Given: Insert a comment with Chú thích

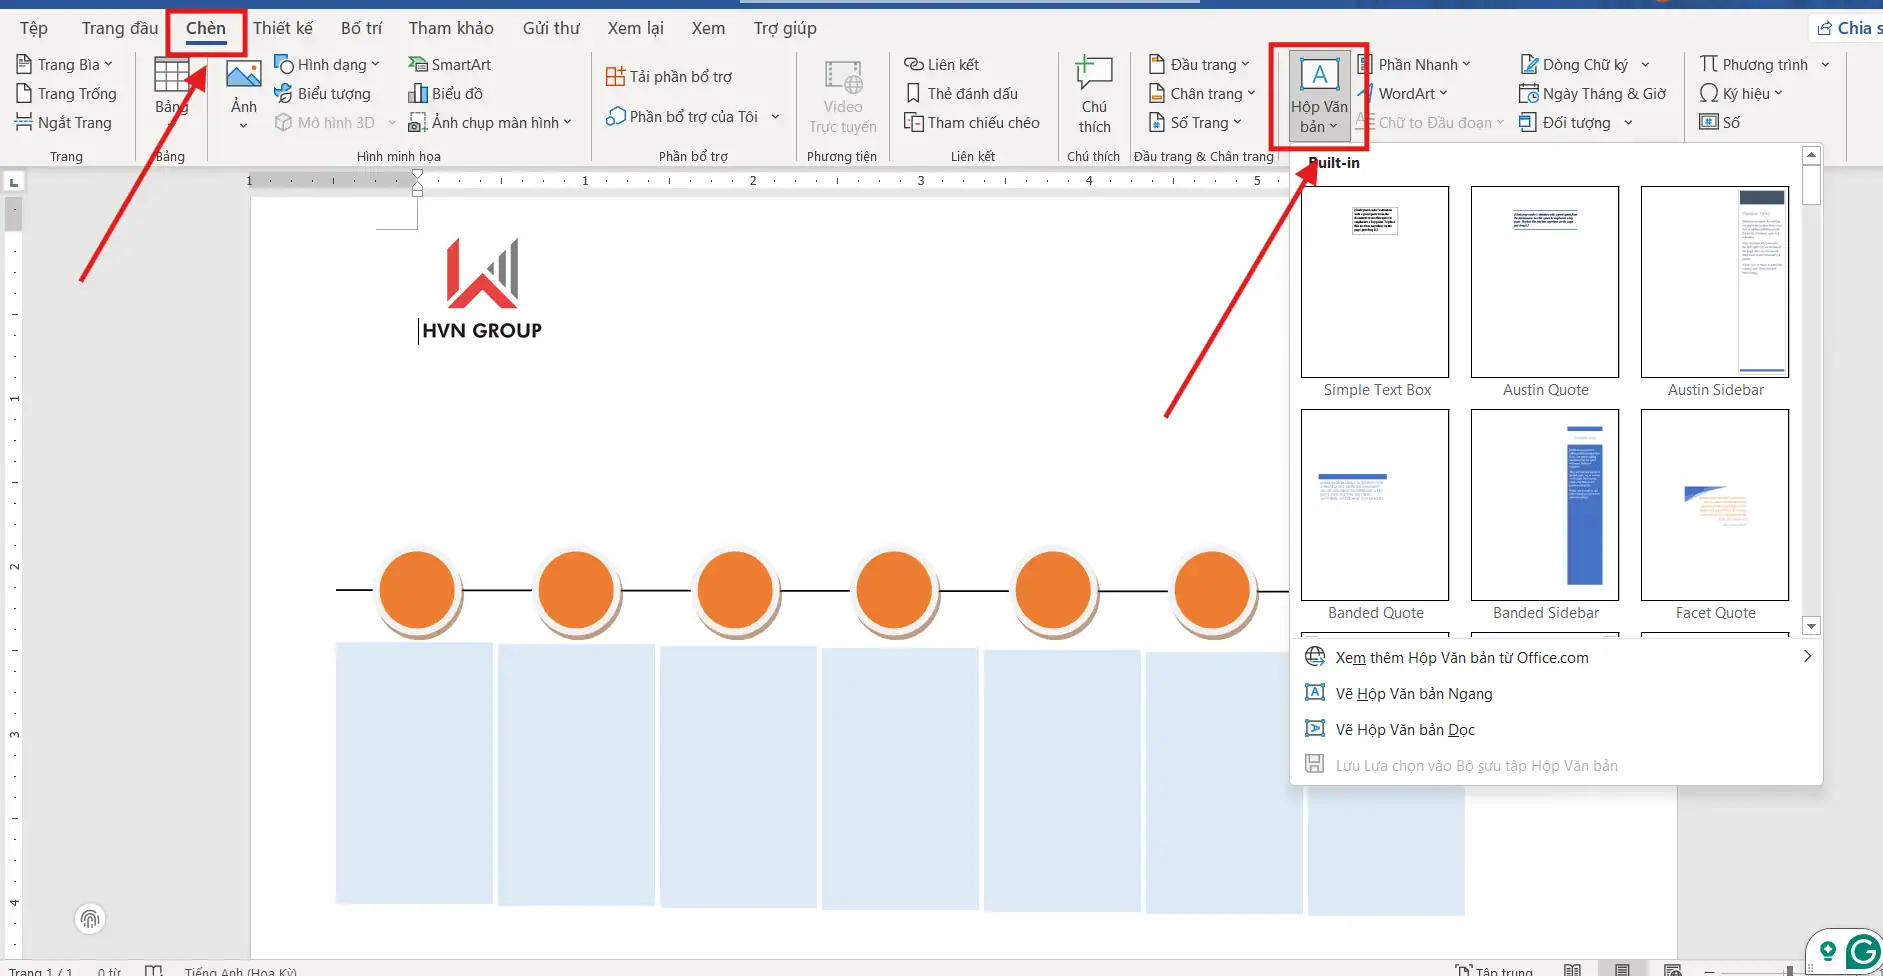Looking at the screenshot, I should click(x=1094, y=96).
